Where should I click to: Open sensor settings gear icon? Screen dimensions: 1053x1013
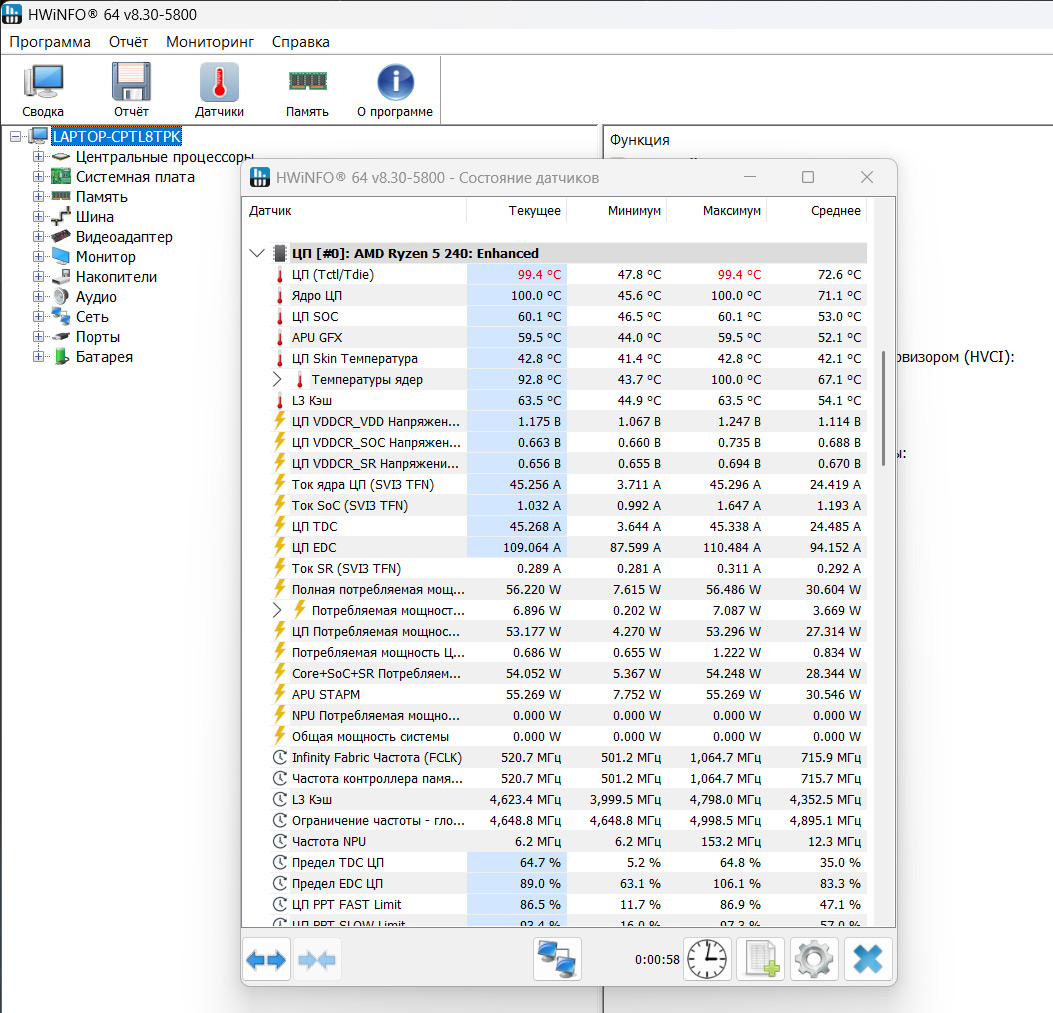pos(814,959)
